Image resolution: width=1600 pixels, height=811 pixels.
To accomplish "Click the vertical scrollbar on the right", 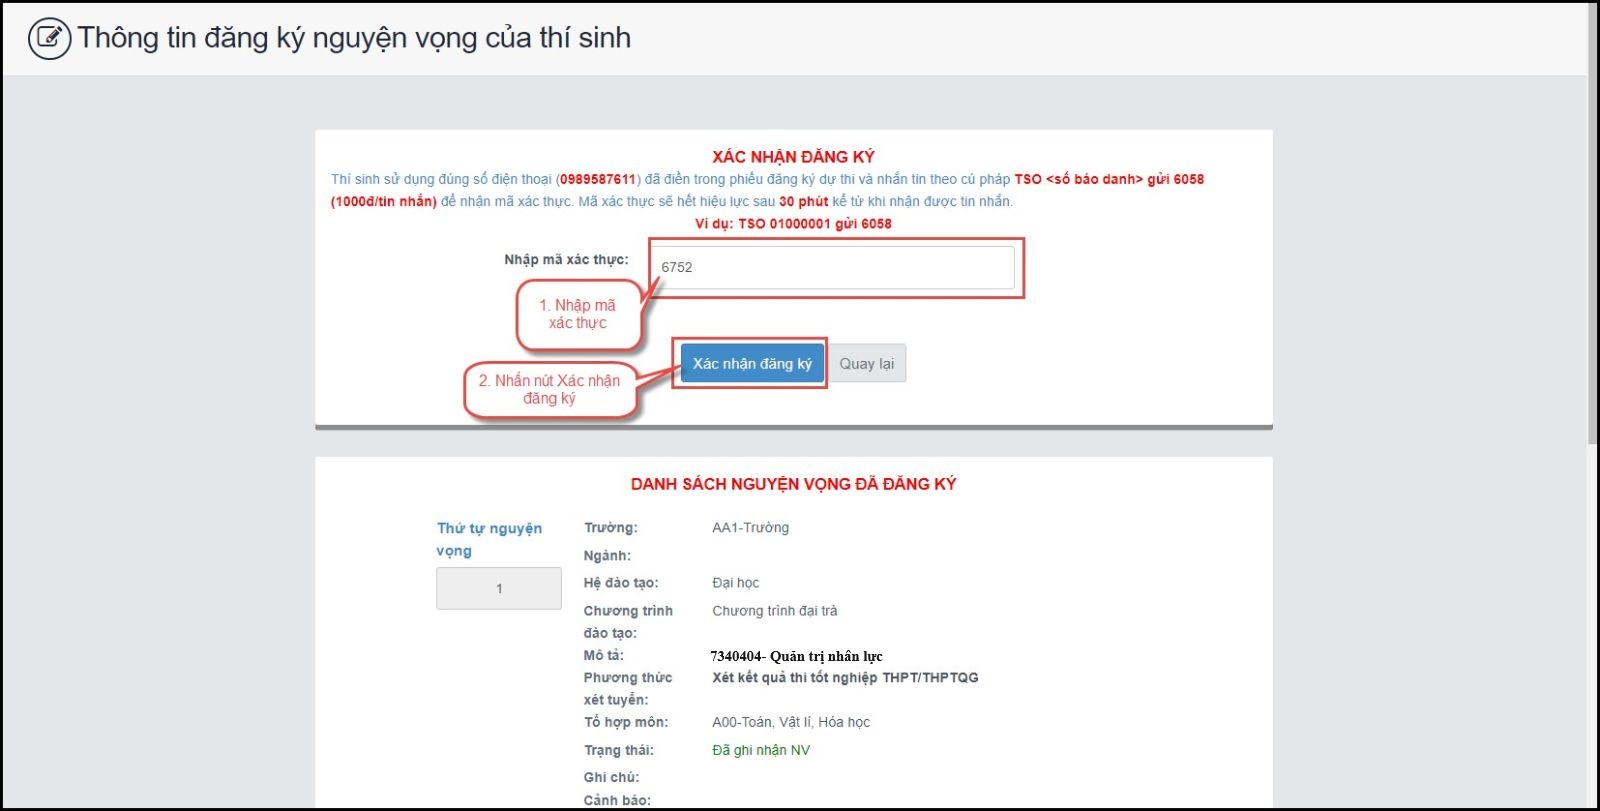I will click(1593, 222).
